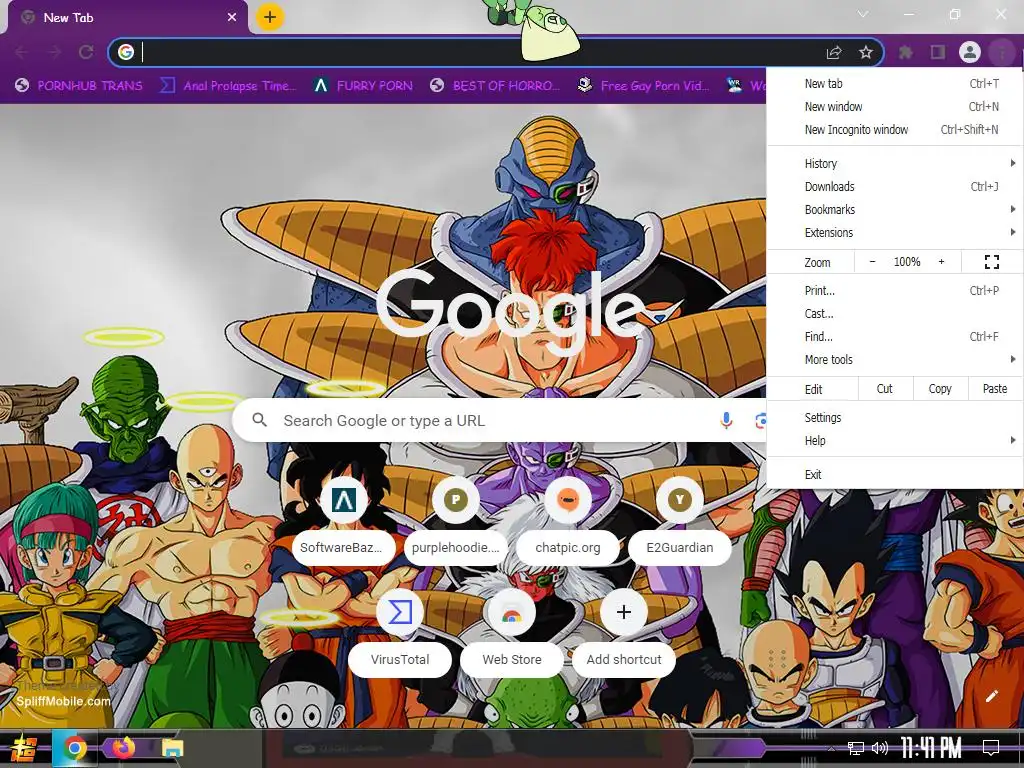Click the Start button on taskbar
1024x768 pixels.
coord(24,748)
